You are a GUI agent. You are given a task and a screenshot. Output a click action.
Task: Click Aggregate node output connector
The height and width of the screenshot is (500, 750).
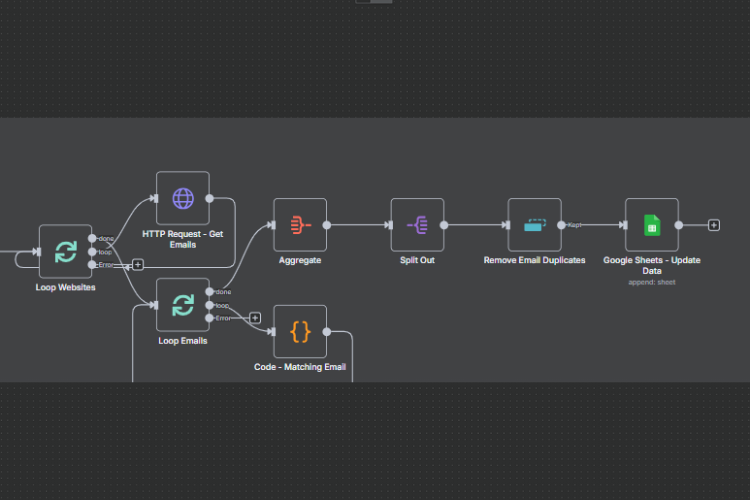(327, 225)
